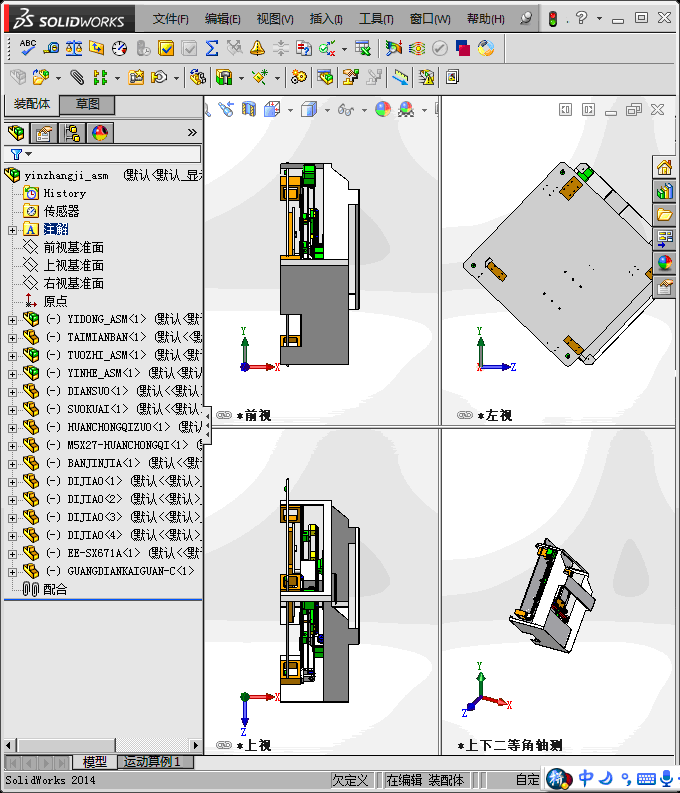Viewport: 680px width, 793px height.
Task: Click the Assembly Features icon
Action: tap(223, 77)
